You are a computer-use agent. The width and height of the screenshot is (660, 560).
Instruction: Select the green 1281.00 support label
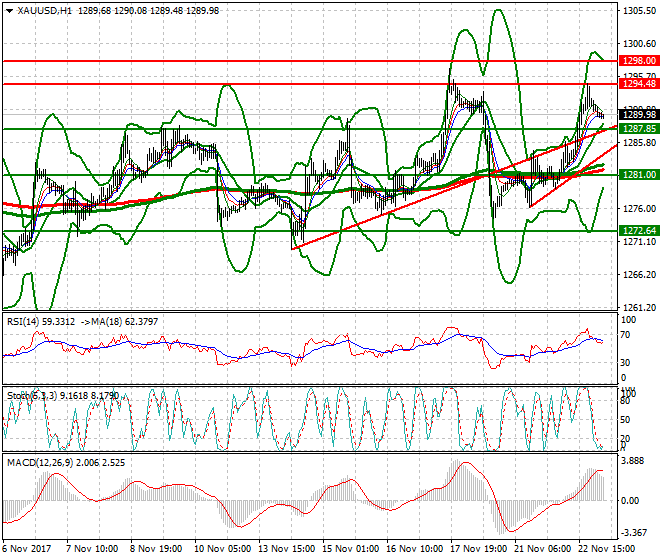coord(638,175)
